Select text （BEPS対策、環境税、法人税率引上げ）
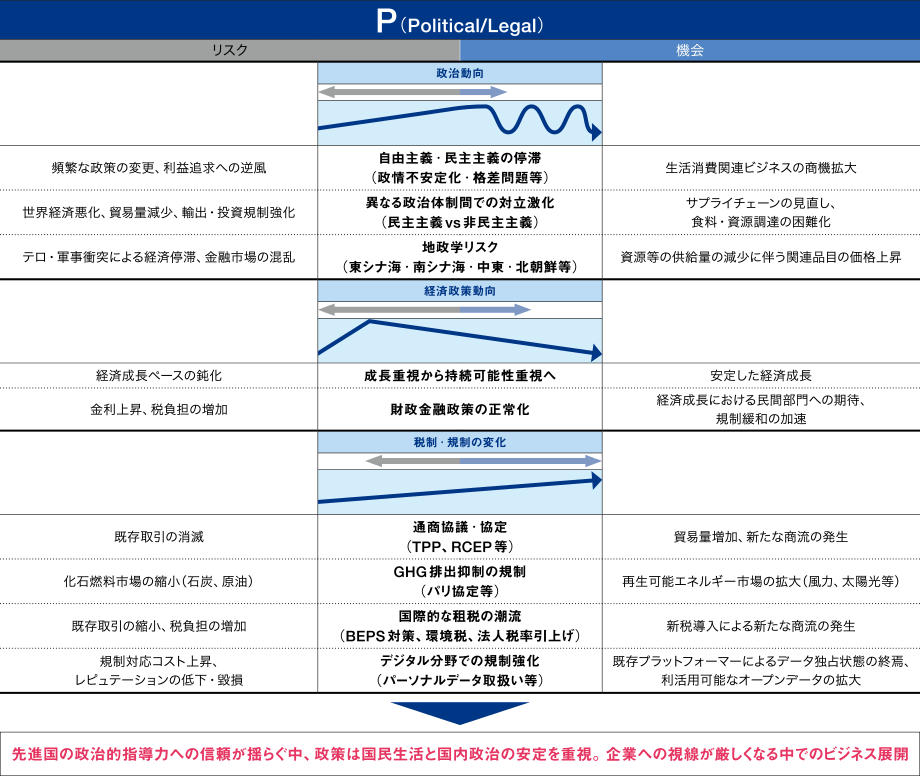The width and height of the screenshot is (920, 776). click(460, 636)
